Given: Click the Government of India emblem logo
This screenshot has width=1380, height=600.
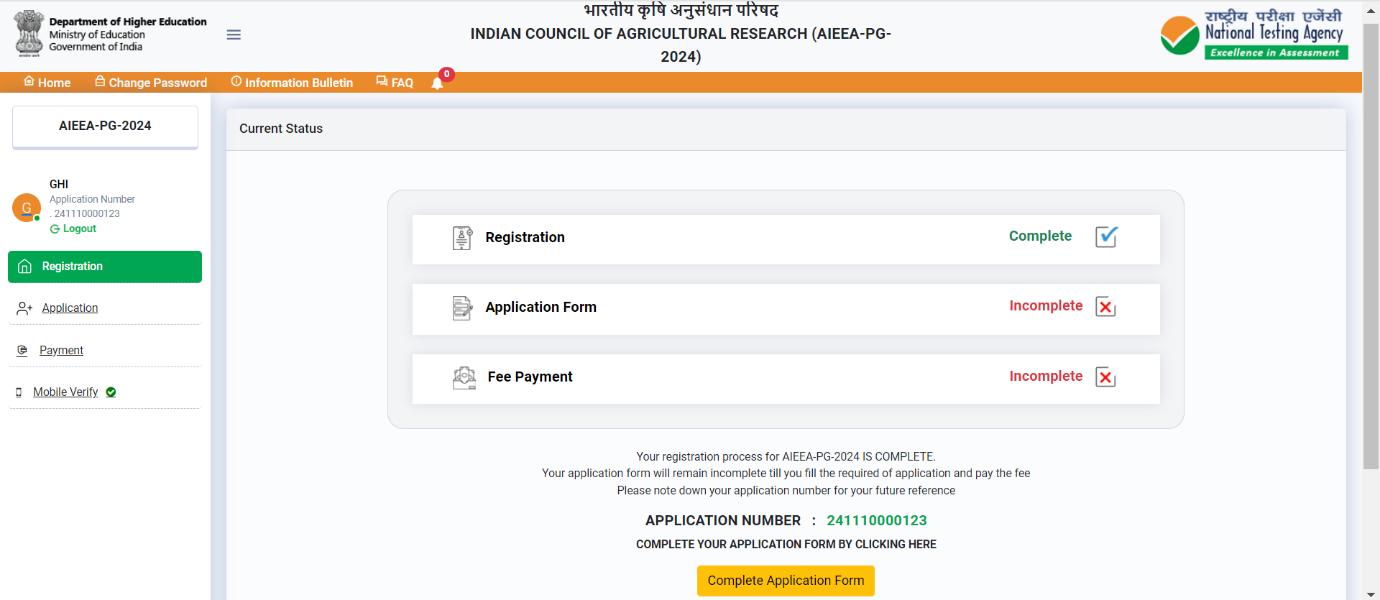Looking at the screenshot, I should coord(29,35).
